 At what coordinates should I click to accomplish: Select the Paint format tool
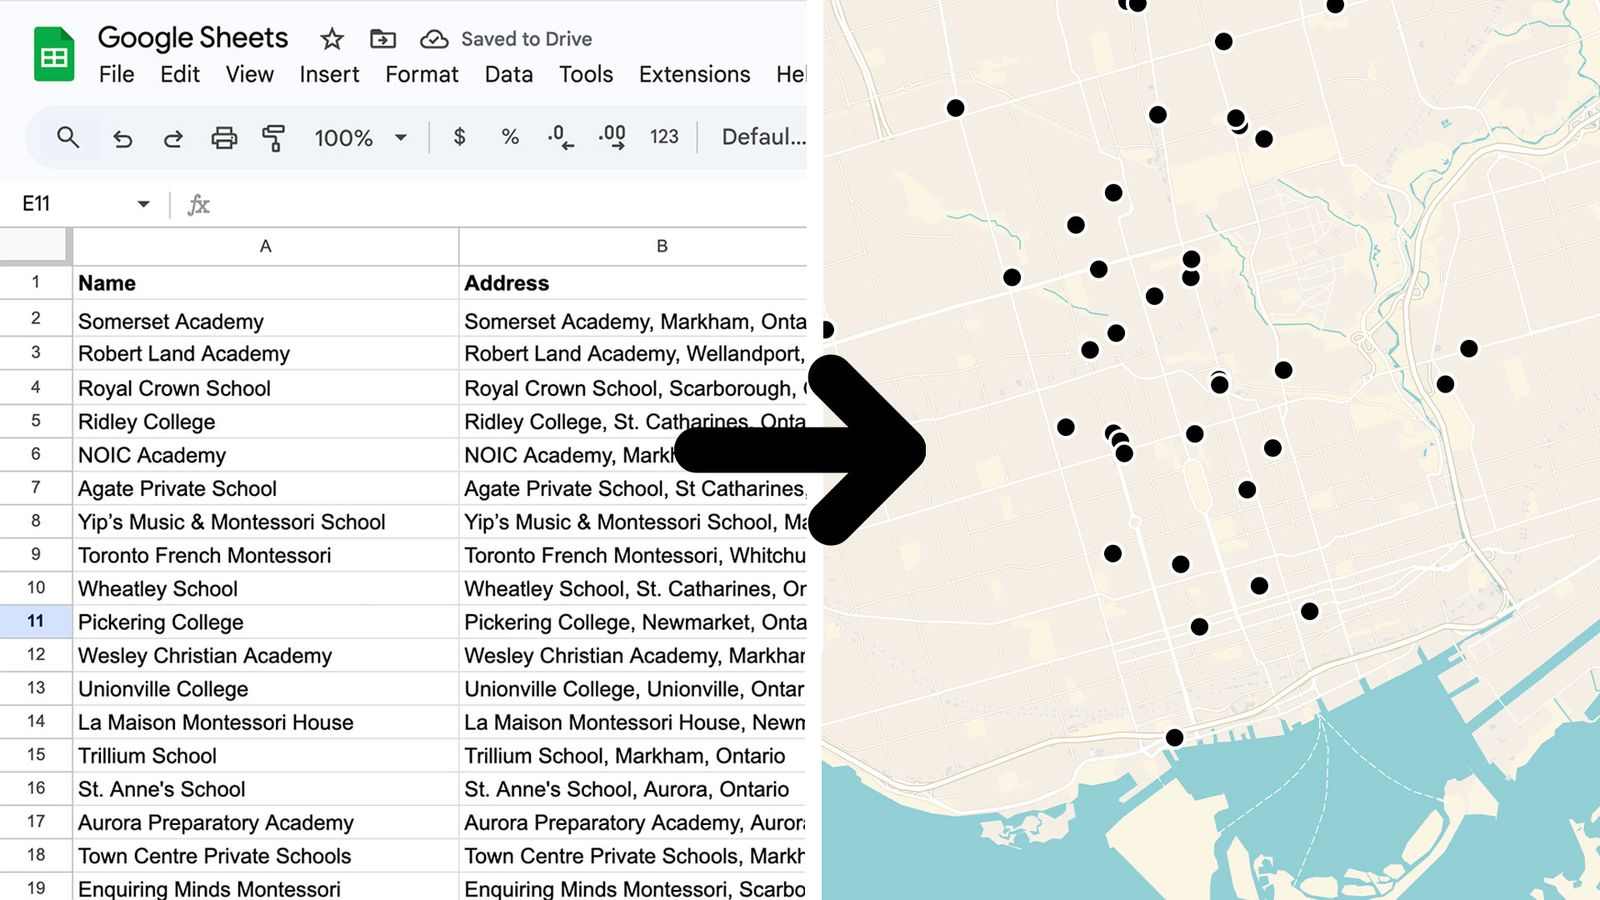tap(272, 138)
